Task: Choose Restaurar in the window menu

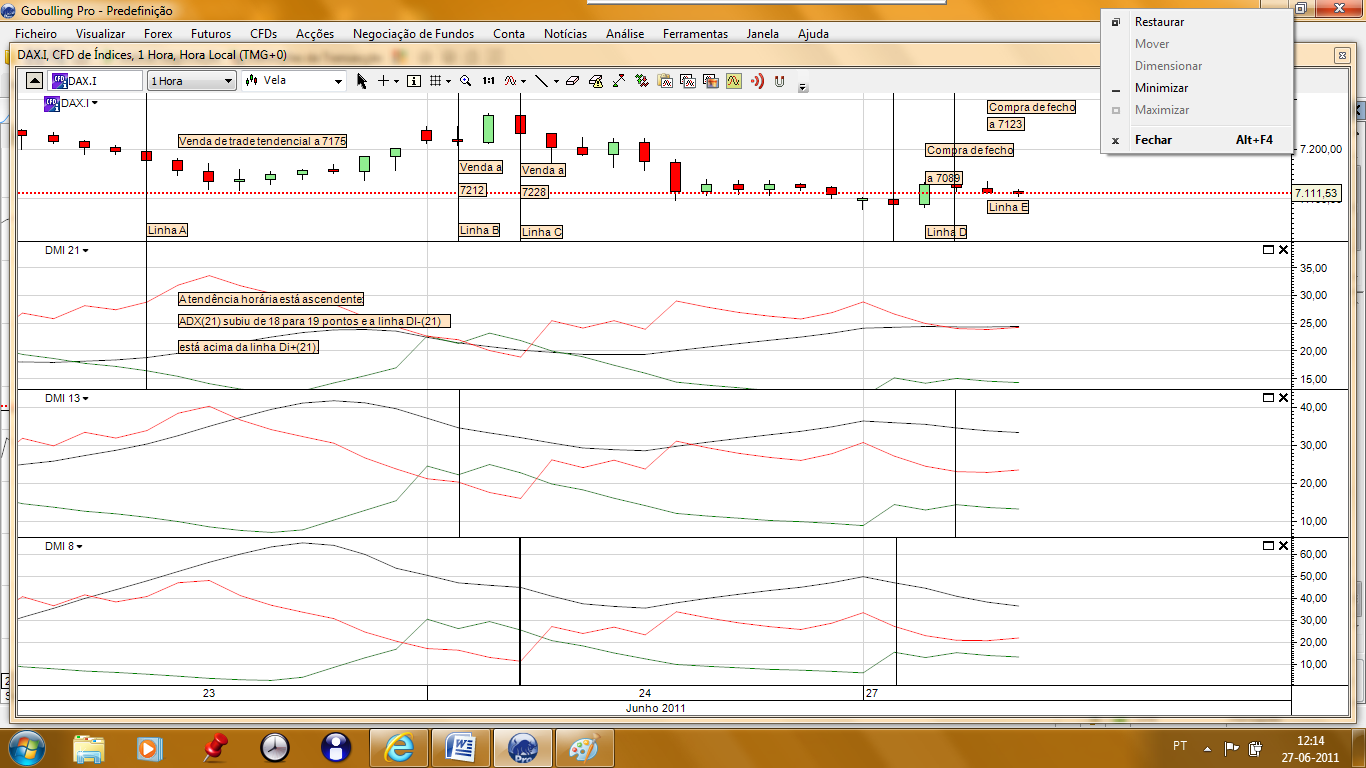Action: 1196,22
